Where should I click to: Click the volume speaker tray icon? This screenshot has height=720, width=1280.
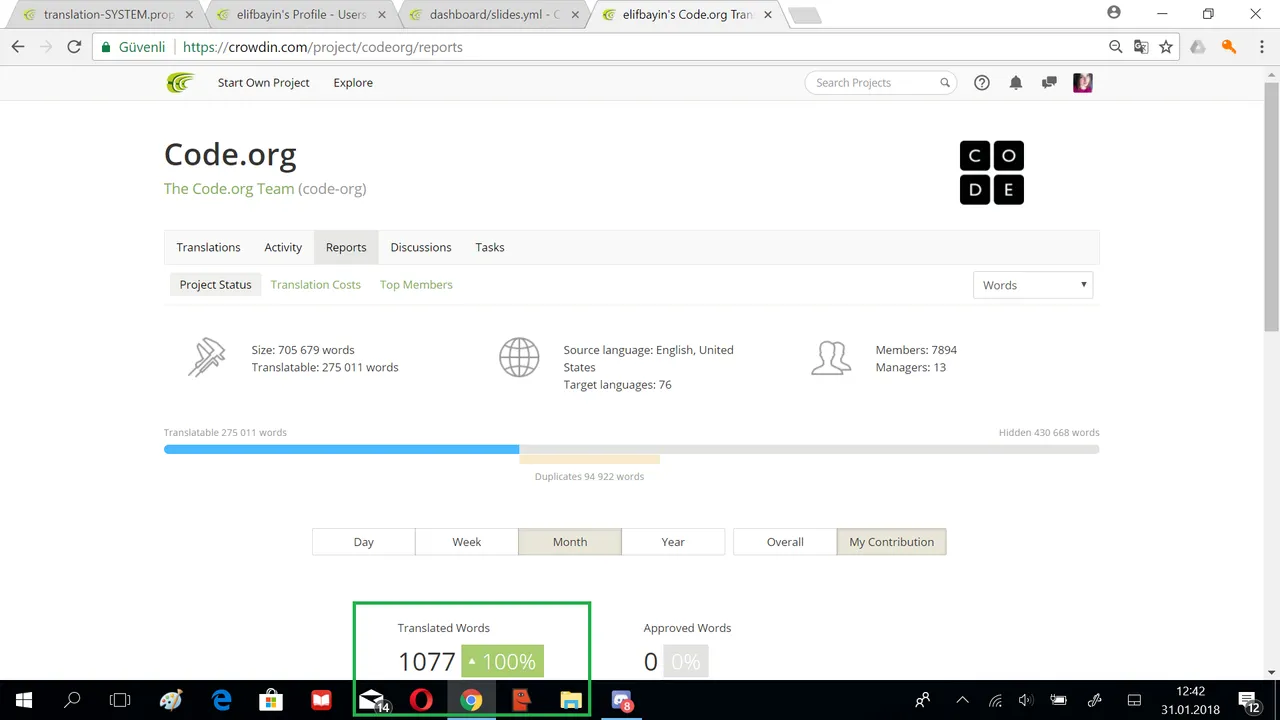(1026, 700)
